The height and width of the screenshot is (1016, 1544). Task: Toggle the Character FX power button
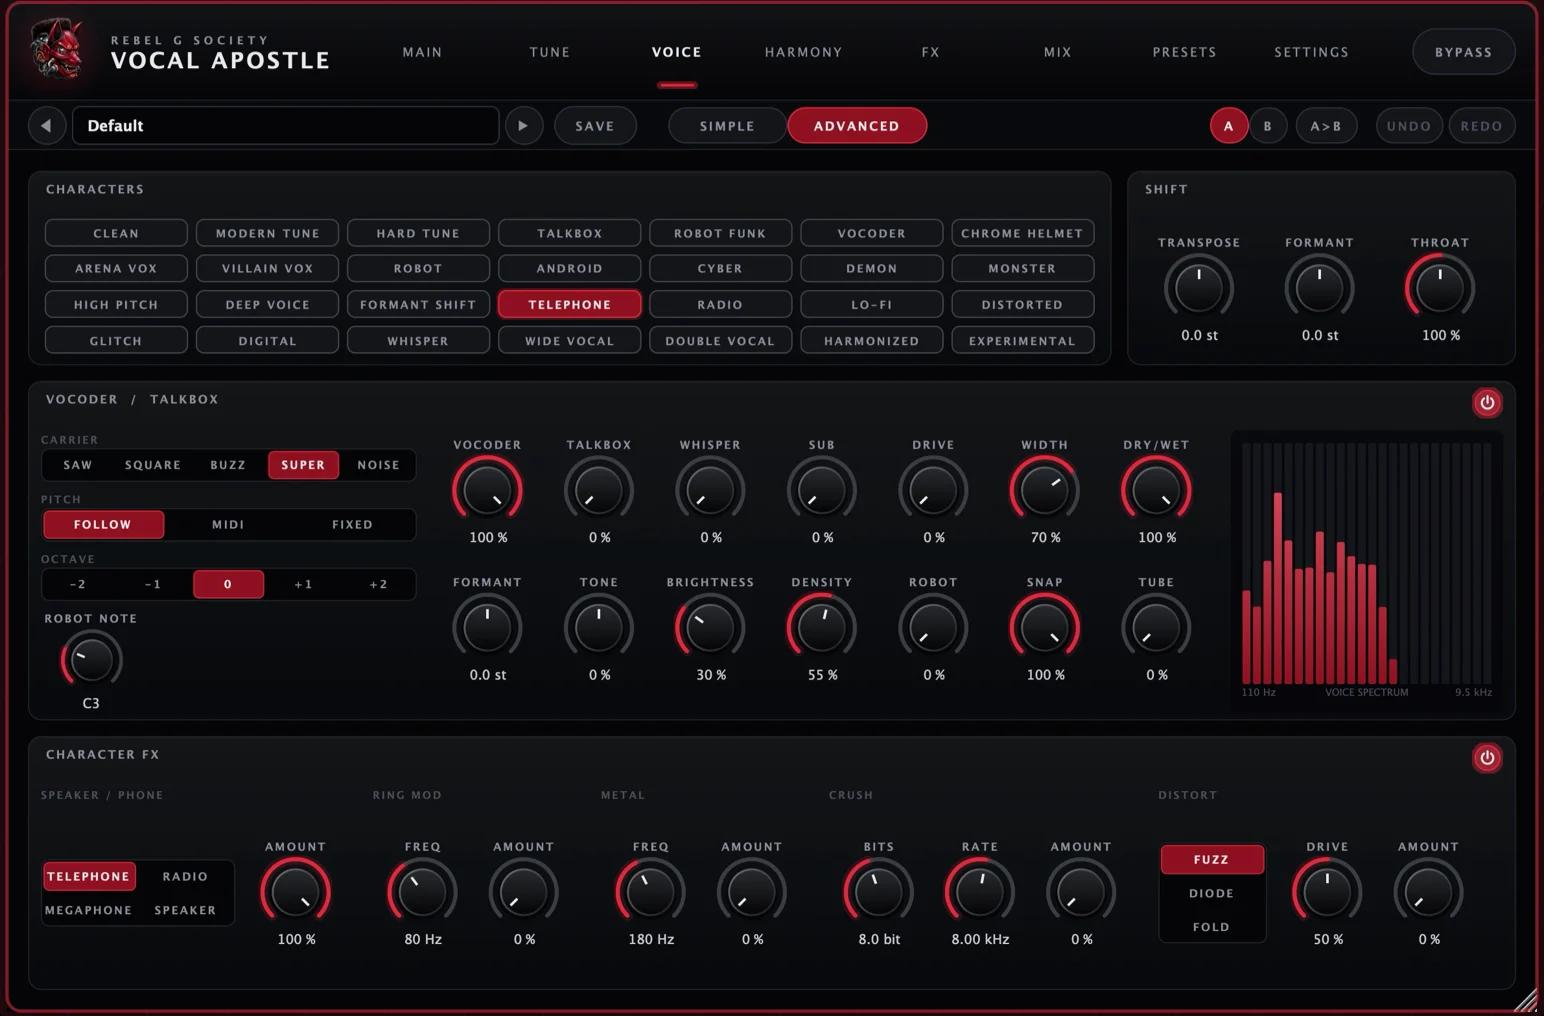1487,758
